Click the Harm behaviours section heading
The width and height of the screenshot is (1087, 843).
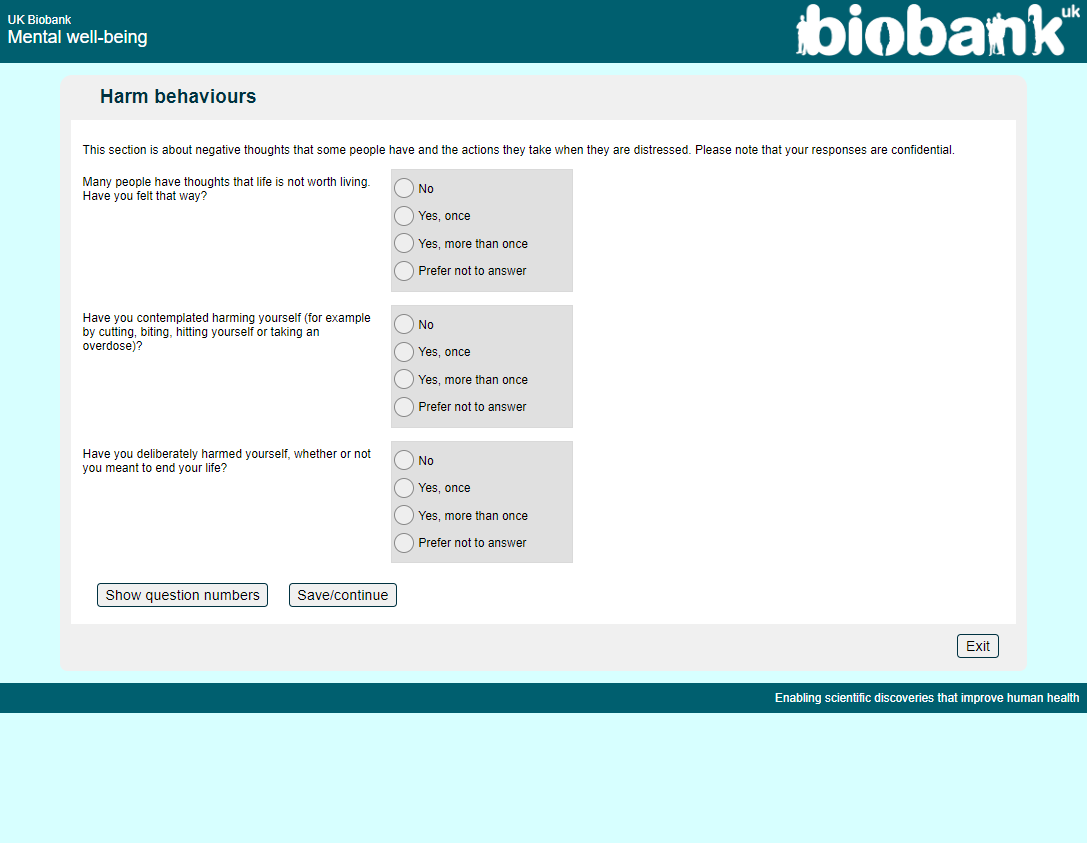178,97
